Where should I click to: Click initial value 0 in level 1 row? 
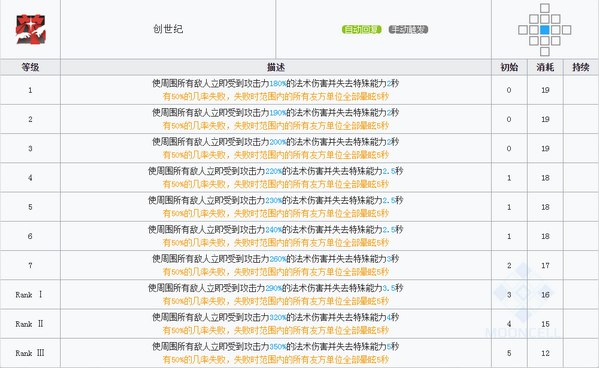pyautogui.click(x=509, y=90)
